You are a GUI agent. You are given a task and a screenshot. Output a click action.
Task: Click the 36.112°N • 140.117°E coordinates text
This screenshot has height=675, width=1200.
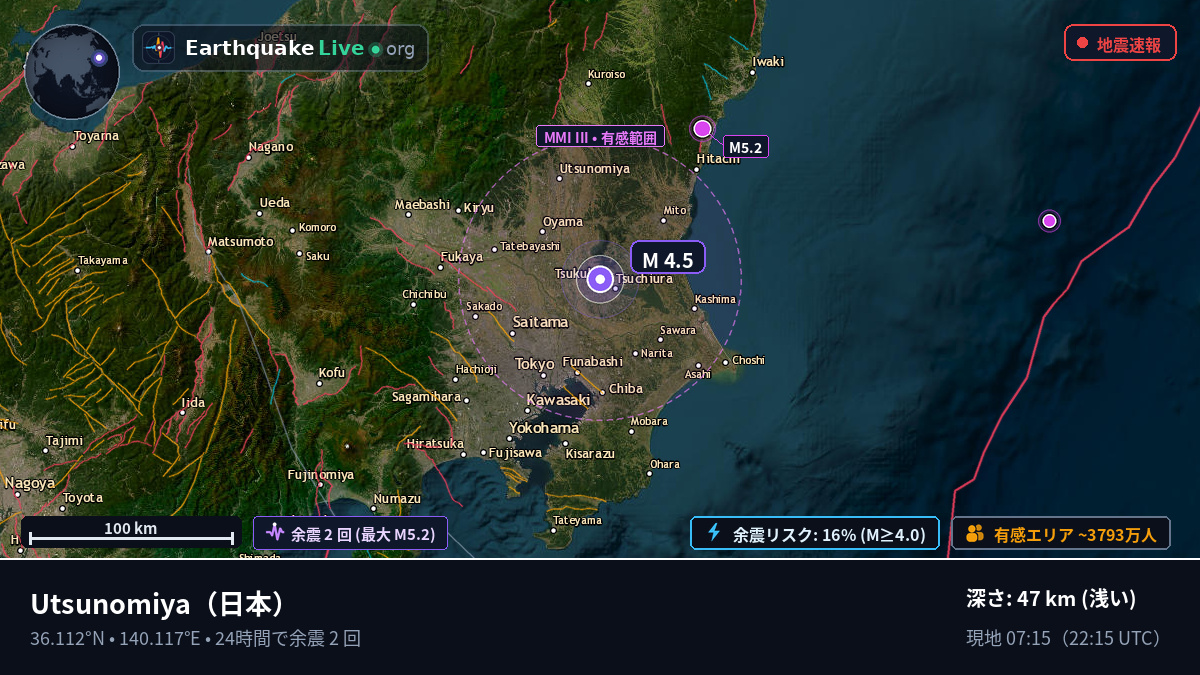click(115, 638)
